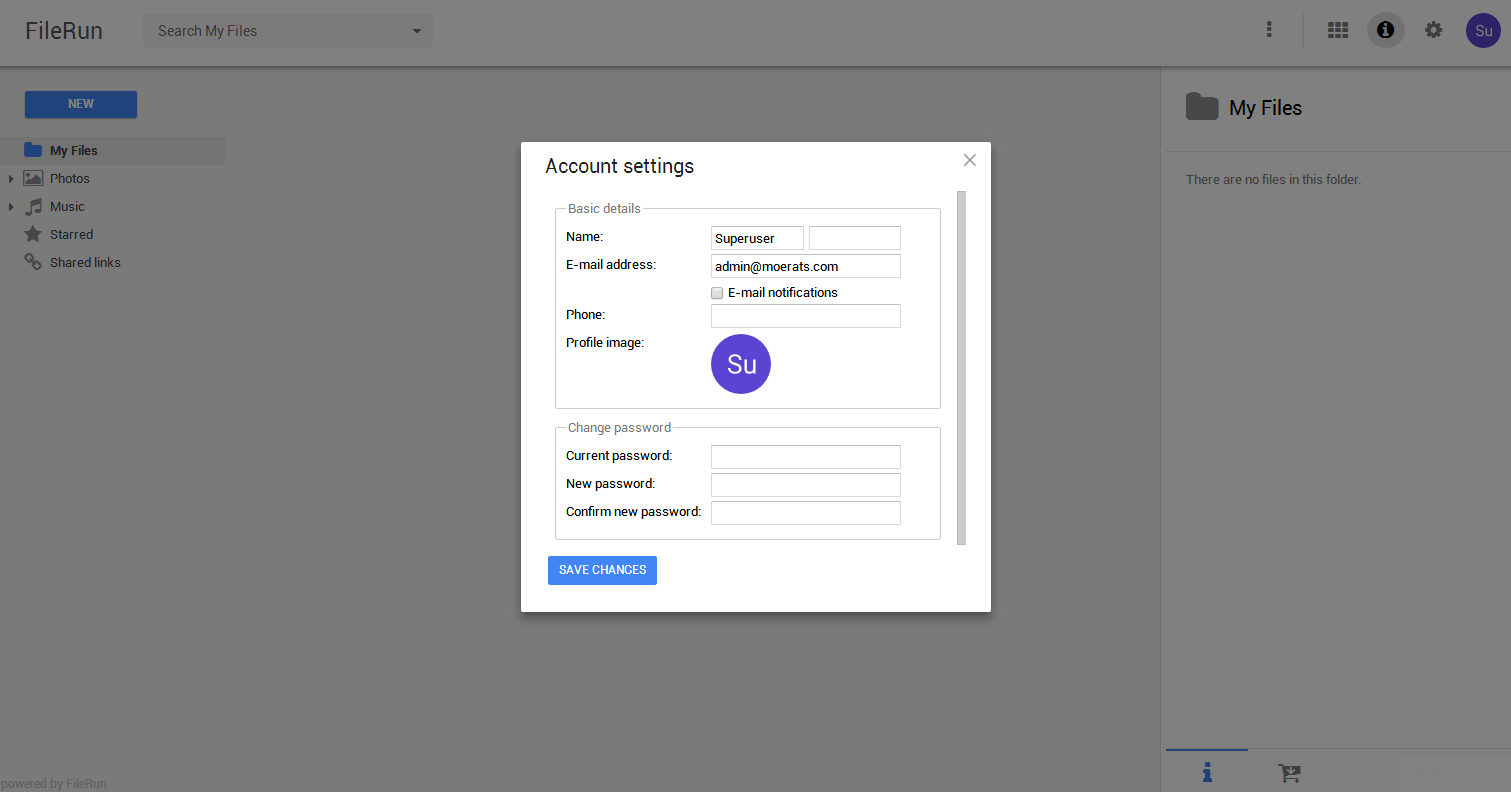1511x792 pixels.
Task: Click the blue NEW button
Action: [81, 104]
